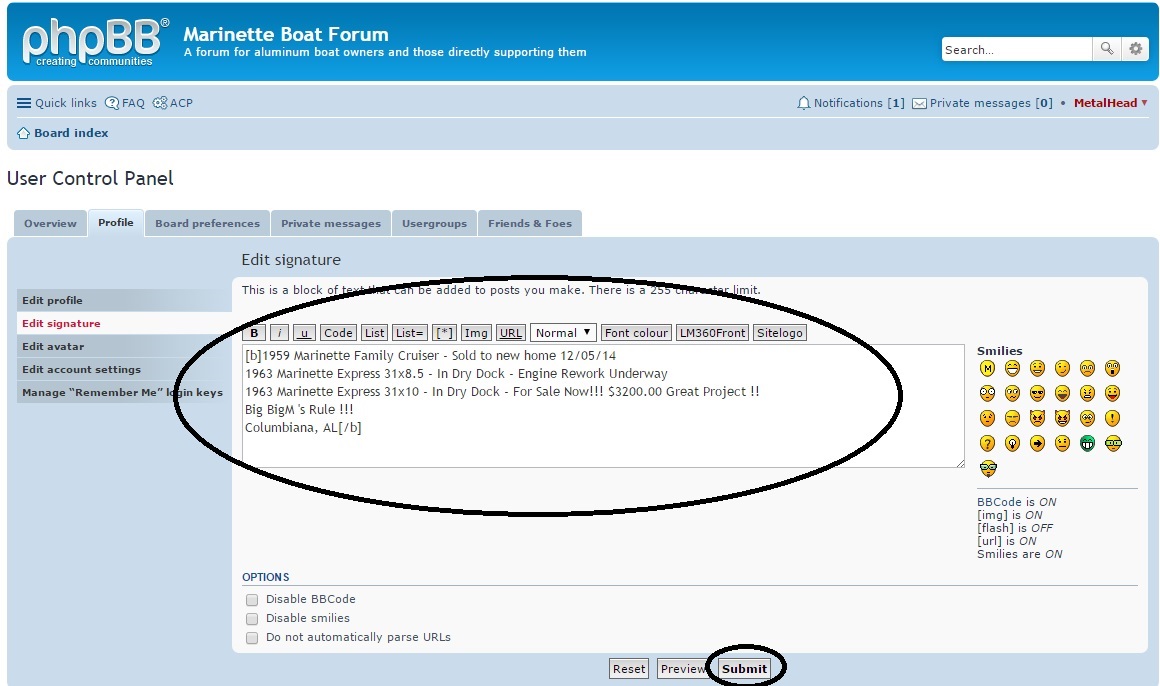Open the Friends & Foes tab
Image resolution: width=1160 pixels, height=686 pixels.
(529, 224)
